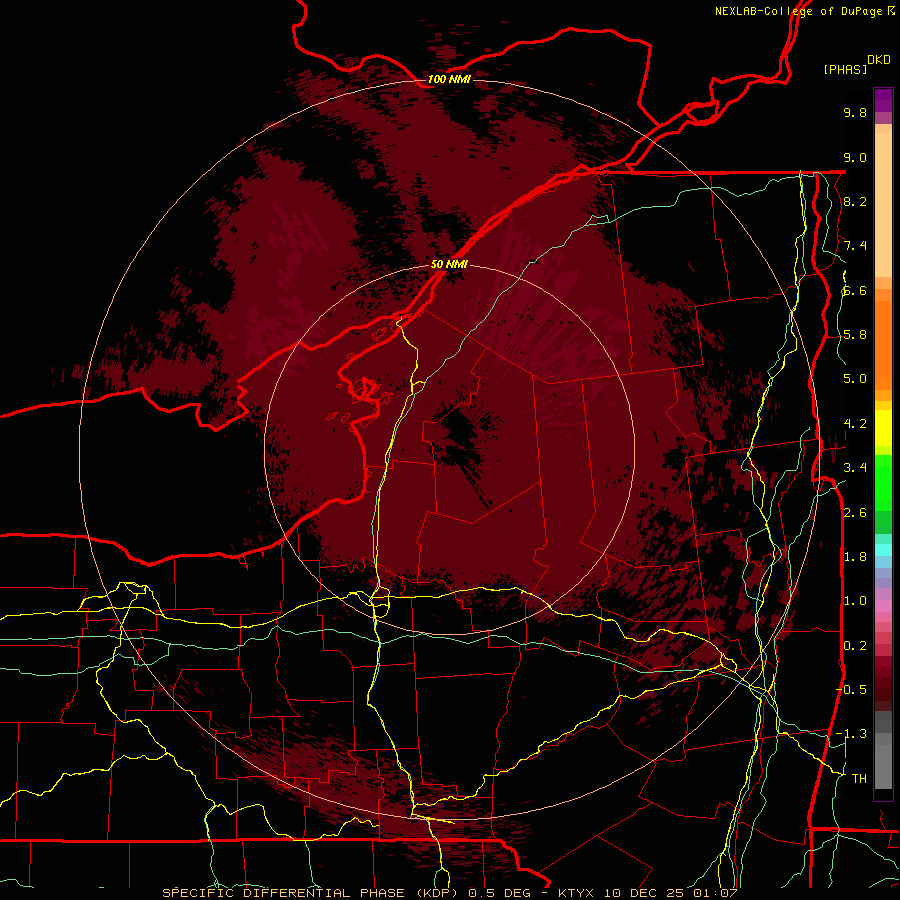Image resolution: width=900 pixels, height=900 pixels.
Task: Click the 9.8 scale value
Action: pos(855,112)
